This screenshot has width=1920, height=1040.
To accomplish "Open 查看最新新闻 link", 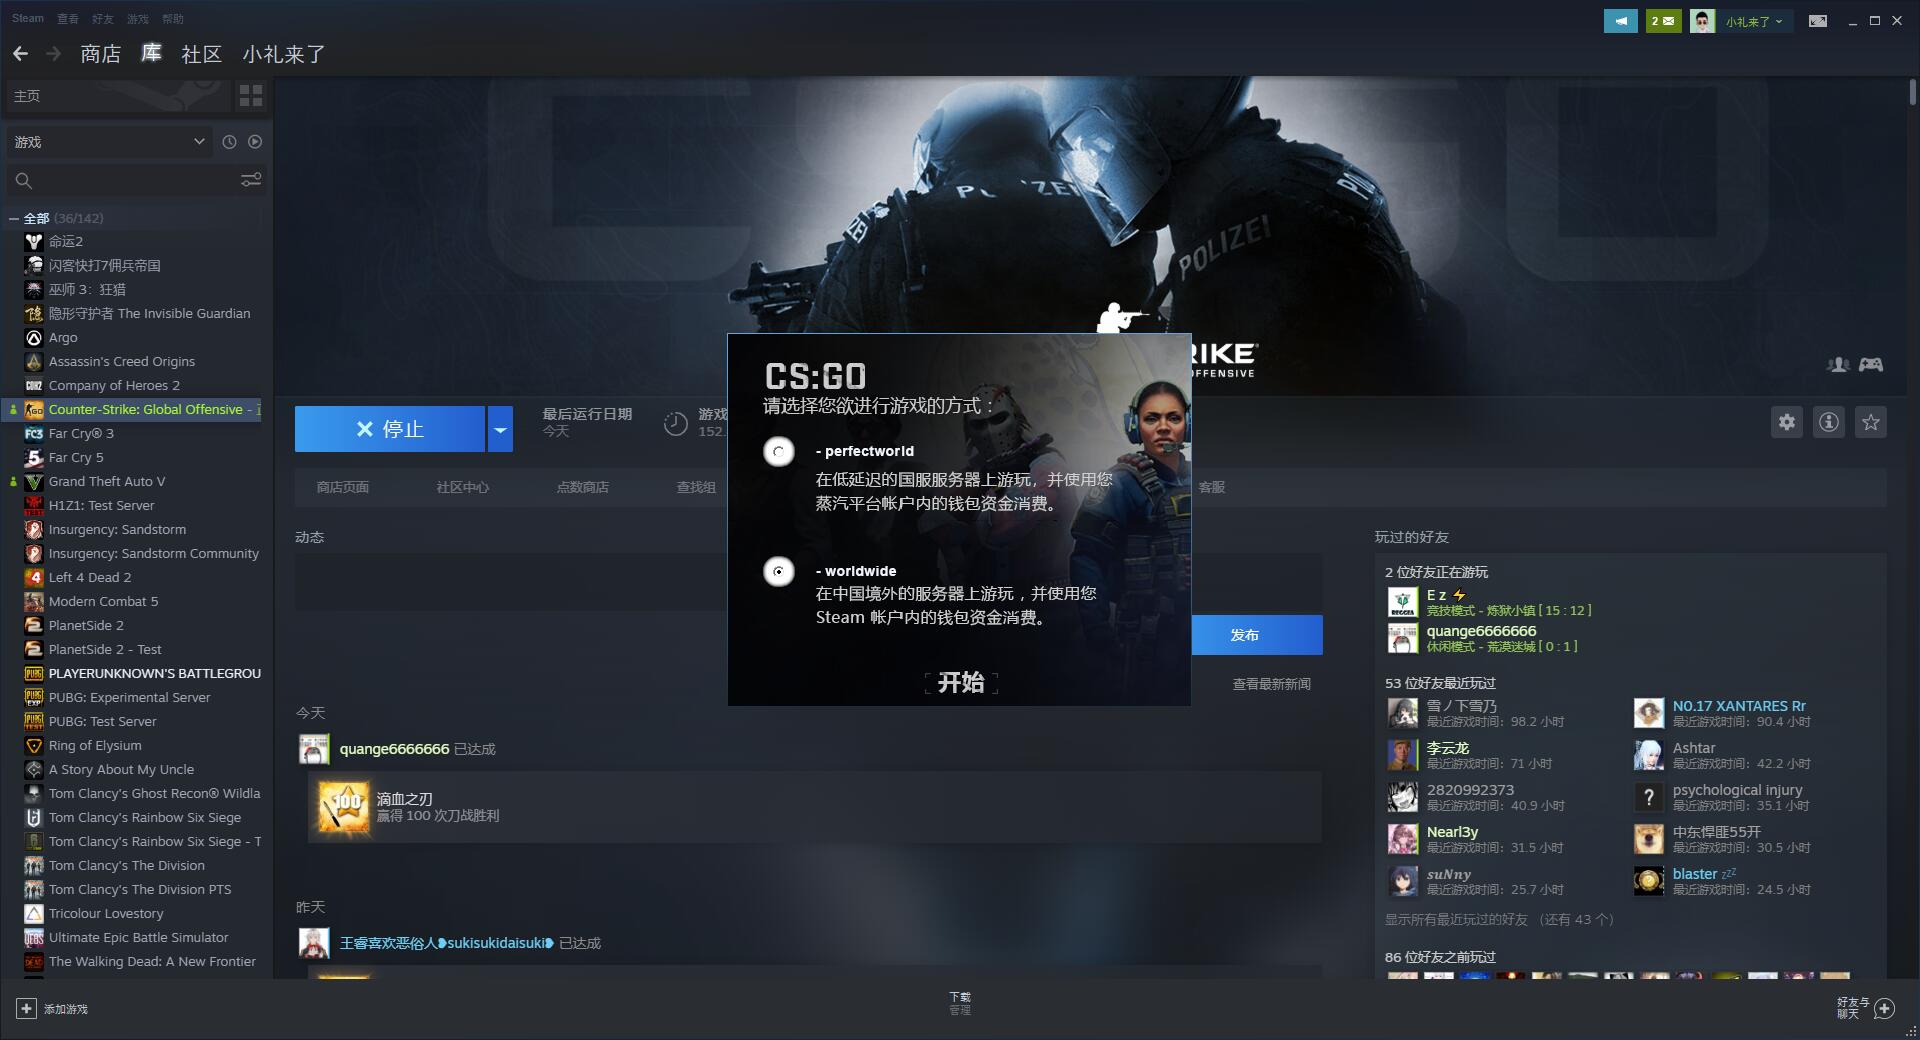I will coord(1271,684).
